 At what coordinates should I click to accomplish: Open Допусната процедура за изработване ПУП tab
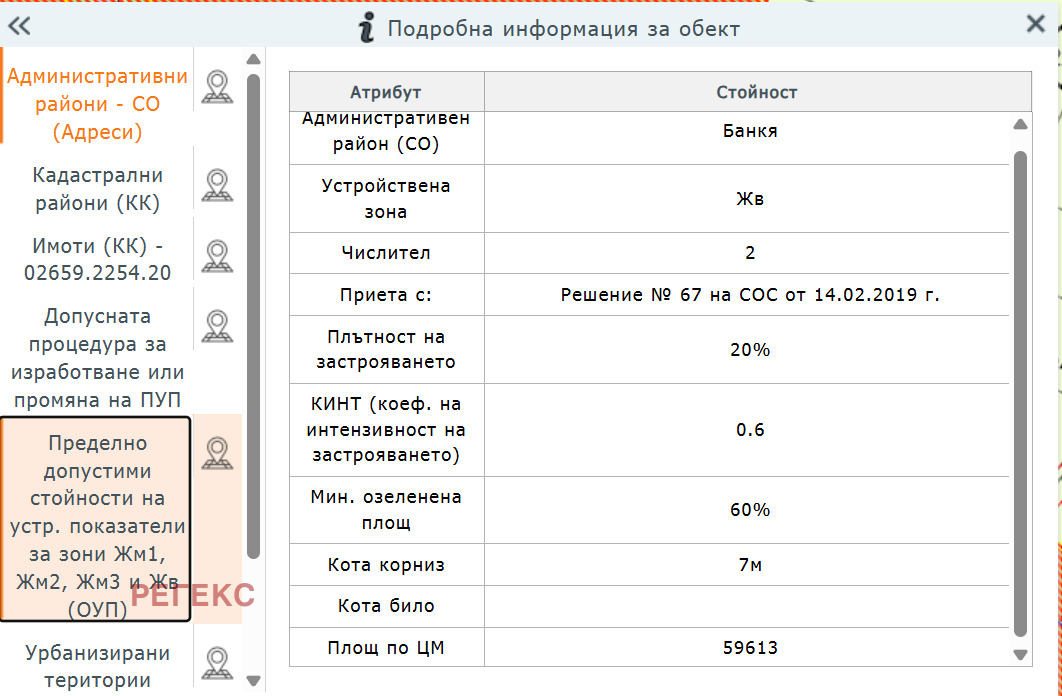tap(98, 357)
